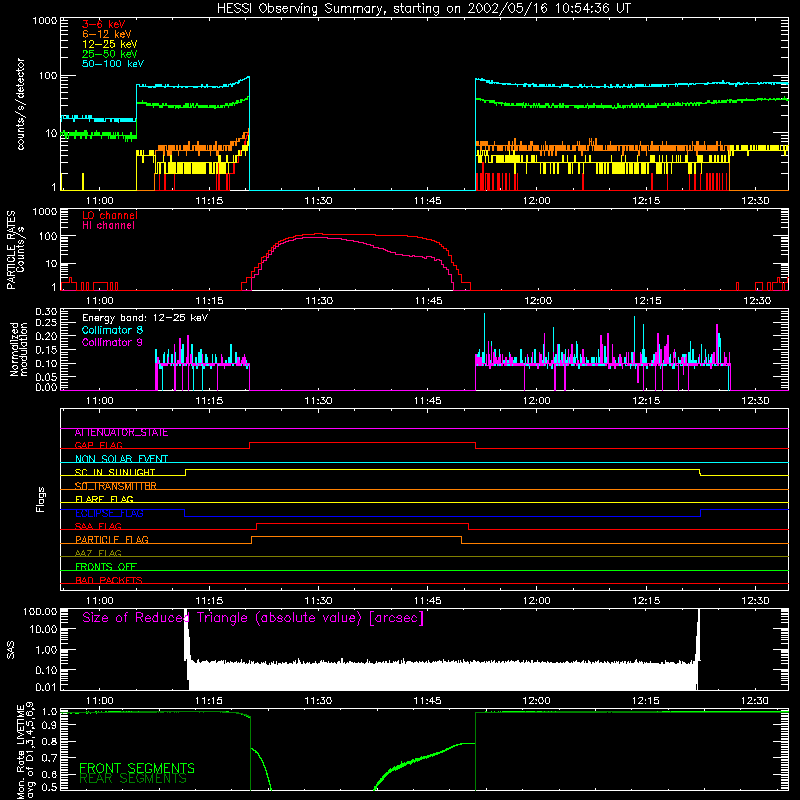Click the yellow 12-25 keV legend entry
This screenshot has height=800, width=800.
coord(109,44)
